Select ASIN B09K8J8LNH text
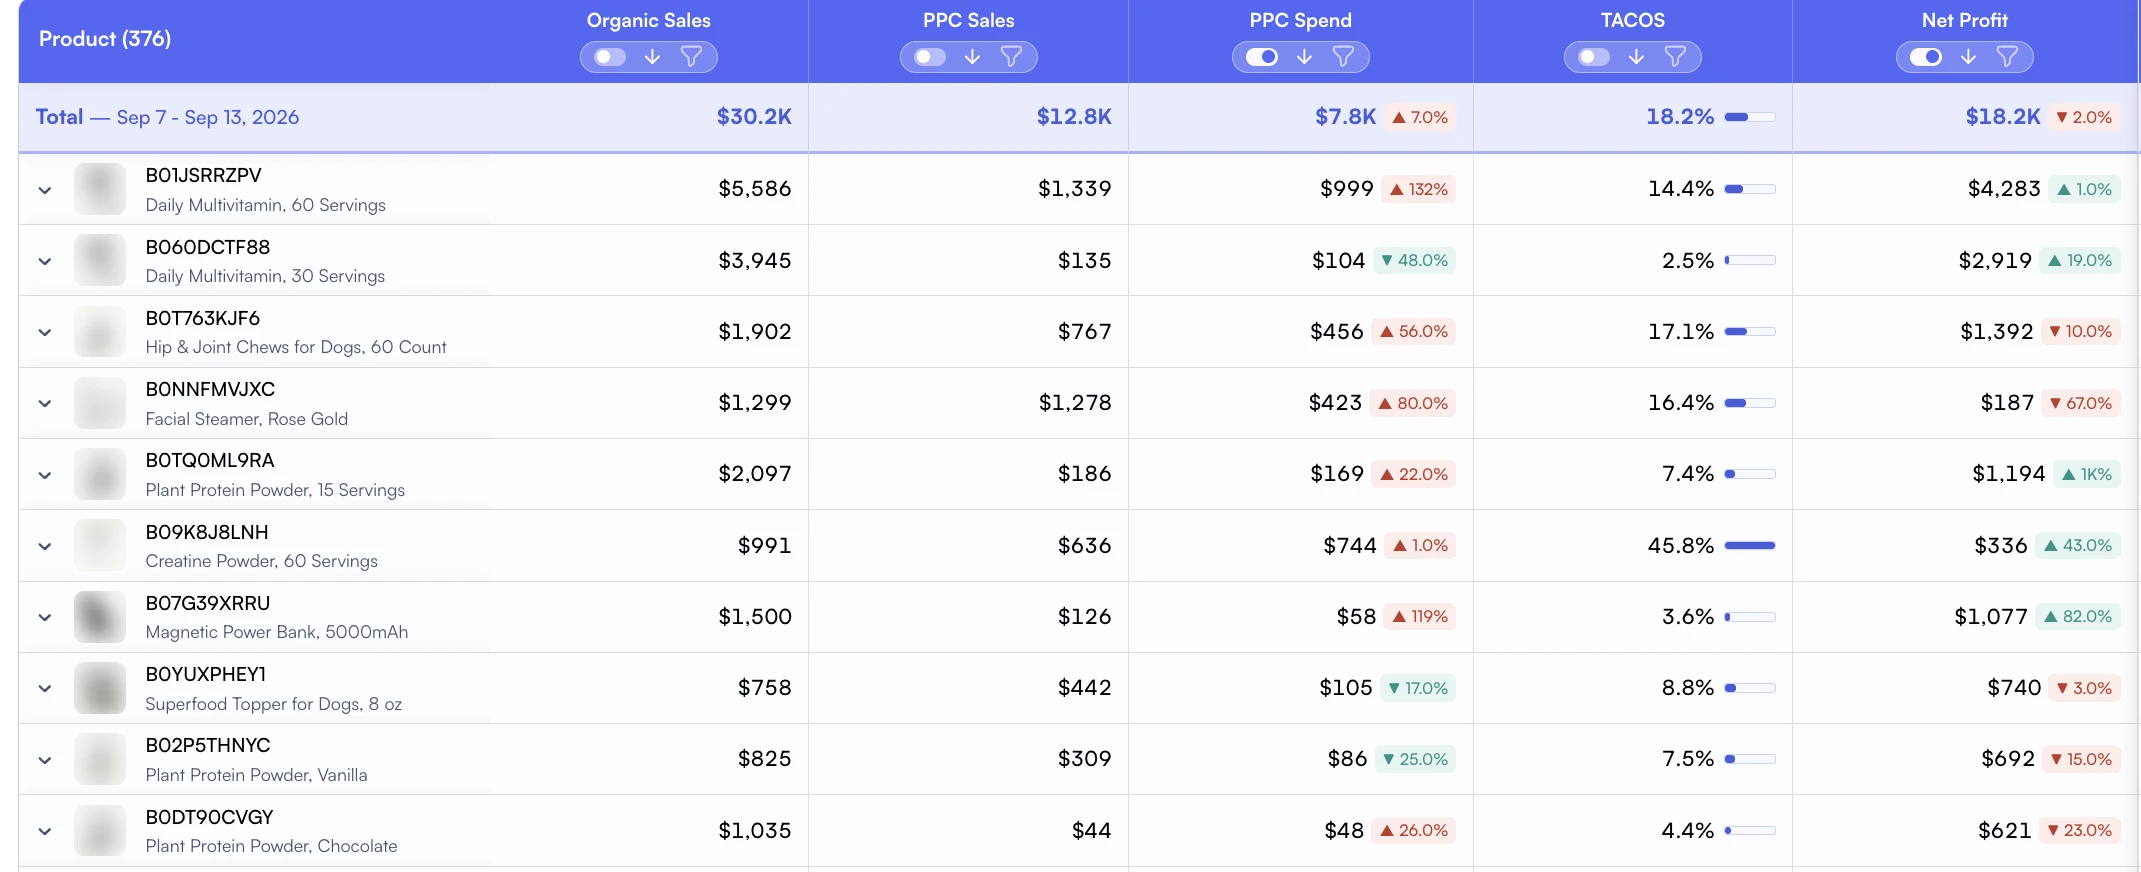 (207, 532)
